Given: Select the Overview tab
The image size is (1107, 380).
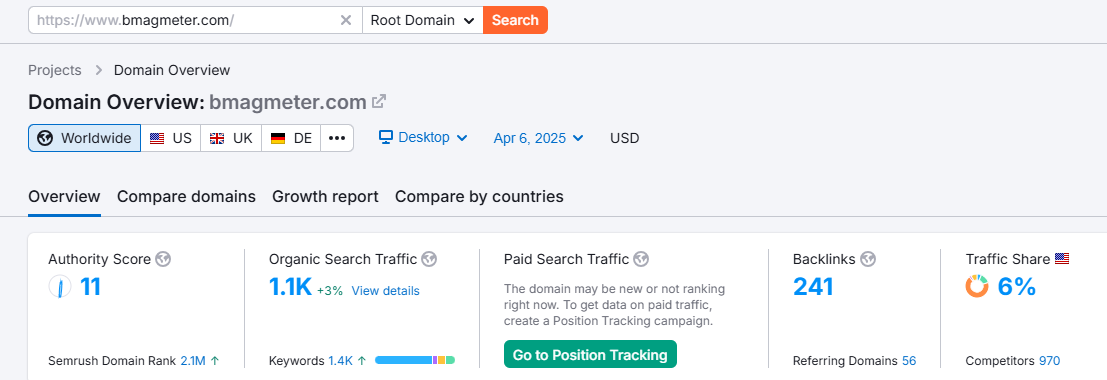Looking at the screenshot, I should point(64,196).
